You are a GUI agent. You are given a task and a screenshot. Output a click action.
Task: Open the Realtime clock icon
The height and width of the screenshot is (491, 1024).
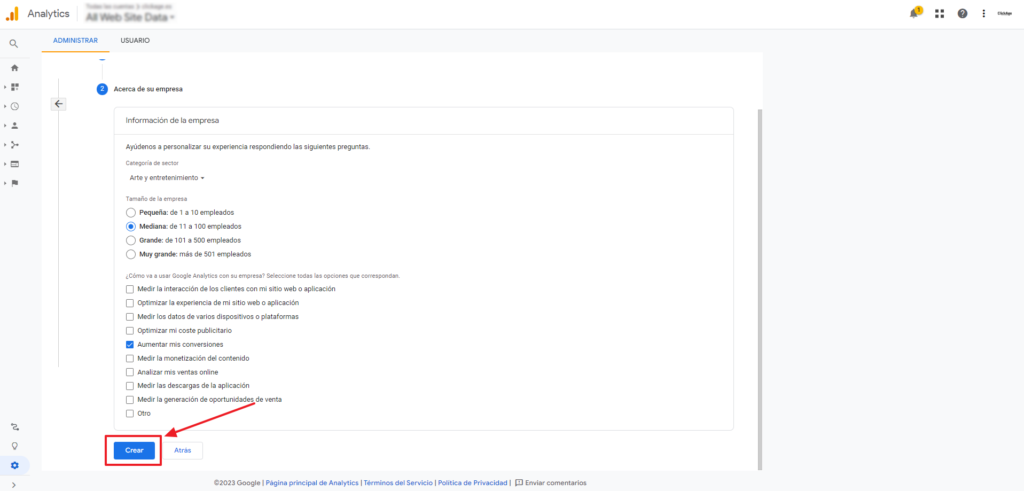click(14, 106)
